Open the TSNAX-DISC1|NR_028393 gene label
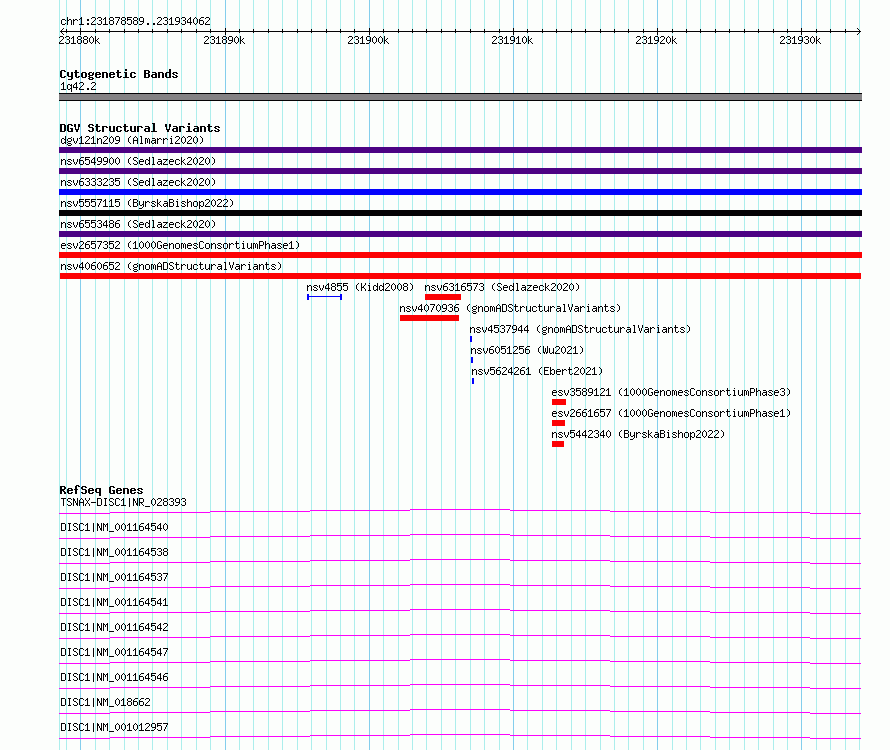Image resolution: width=890 pixels, height=750 pixels. pyautogui.click(x=123, y=502)
